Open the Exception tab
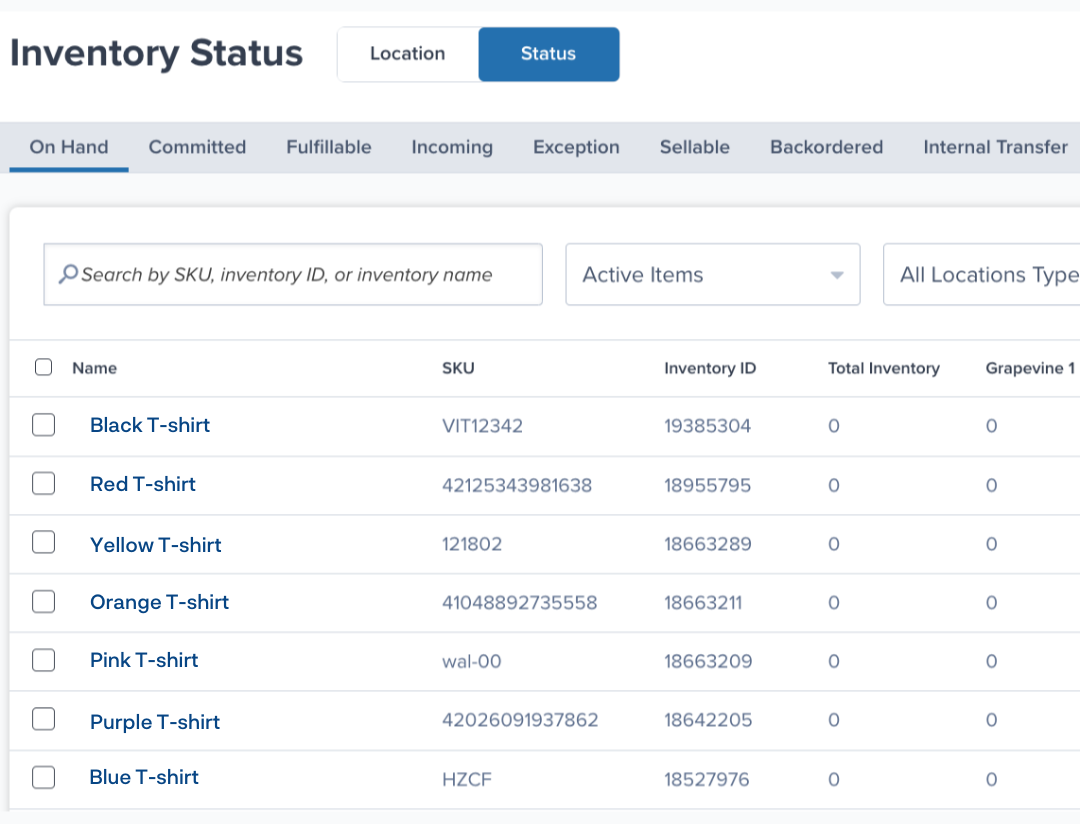Screen dimensions: 1080x824 click(576, 147)
